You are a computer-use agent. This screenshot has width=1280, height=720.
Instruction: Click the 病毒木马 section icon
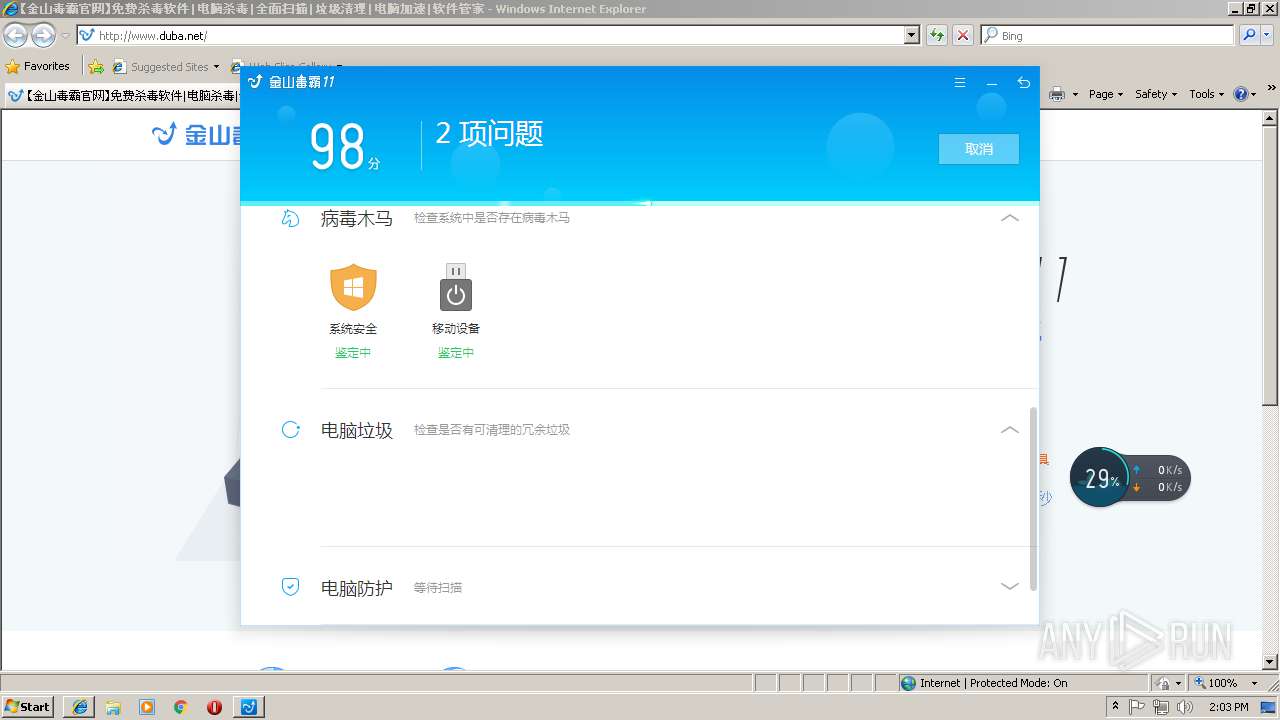point(290,218)
